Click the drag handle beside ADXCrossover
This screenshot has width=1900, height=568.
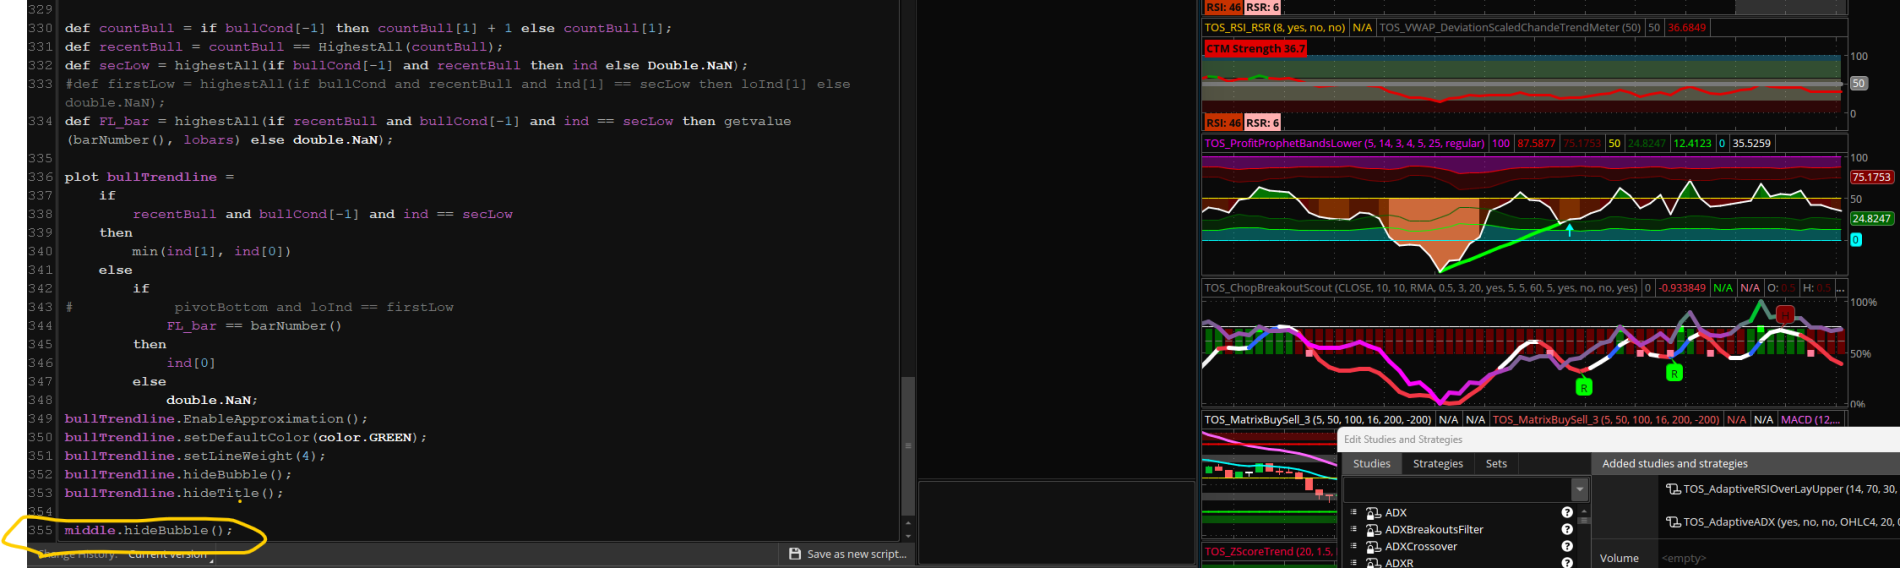click(1354, 547)
